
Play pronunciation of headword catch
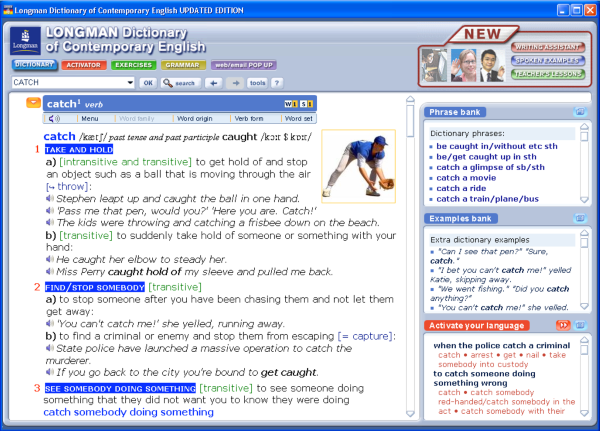coord(54,119)
